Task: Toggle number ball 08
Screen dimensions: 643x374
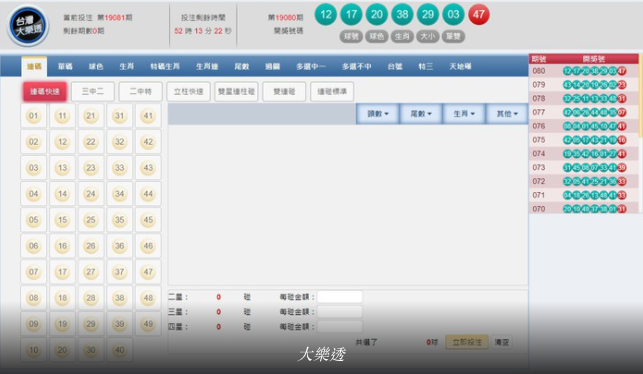Action: [34, 298]
